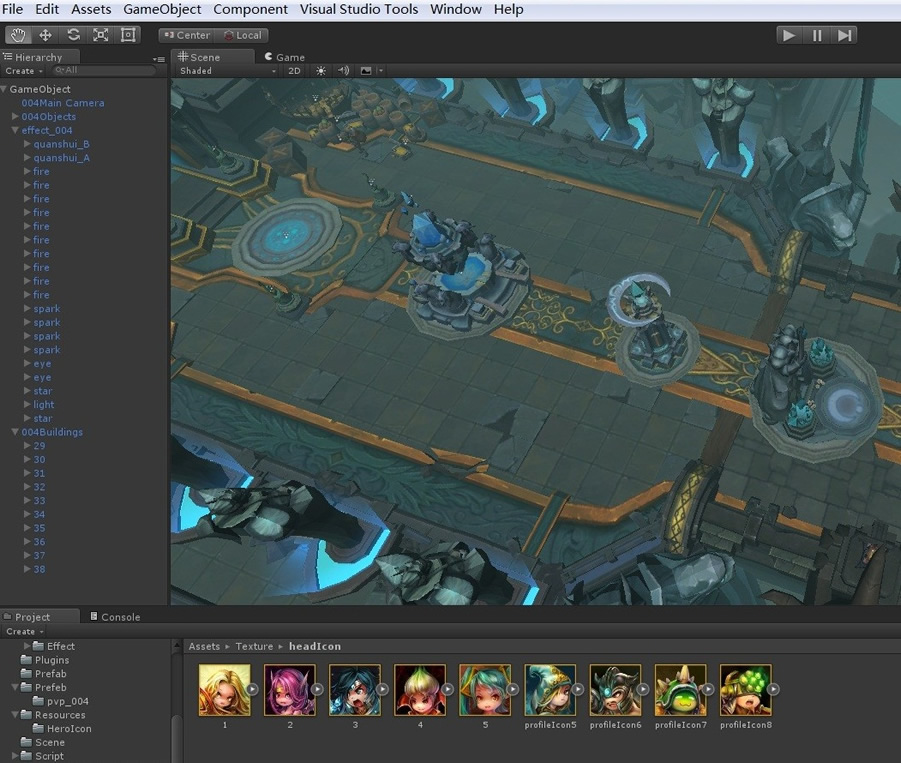
Task: Expand the quanshui_B node
Action: click(27, 144)
